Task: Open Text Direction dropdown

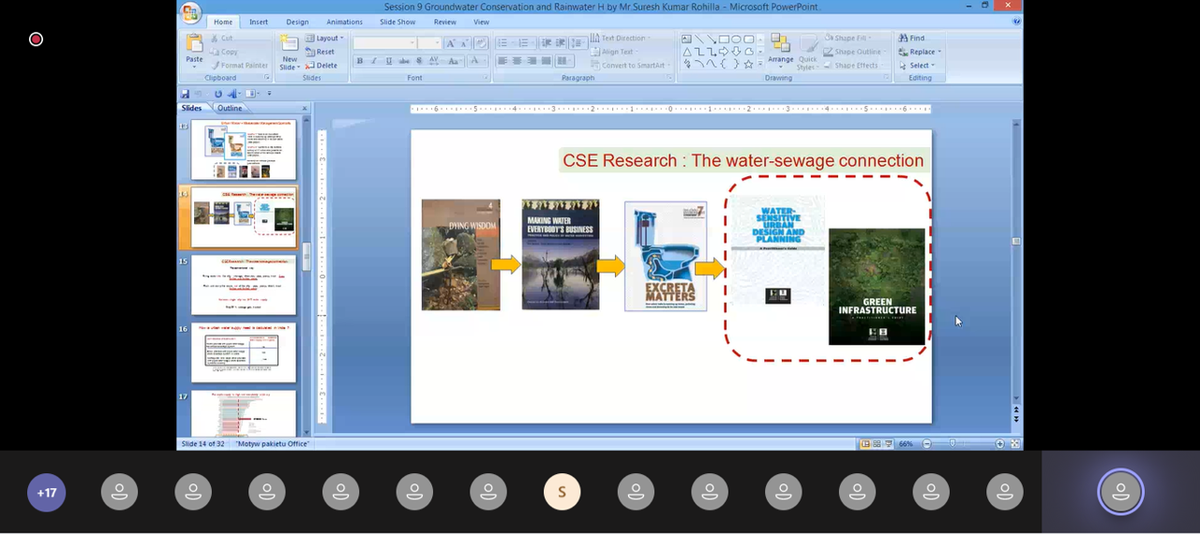Action: click(622, 38)
